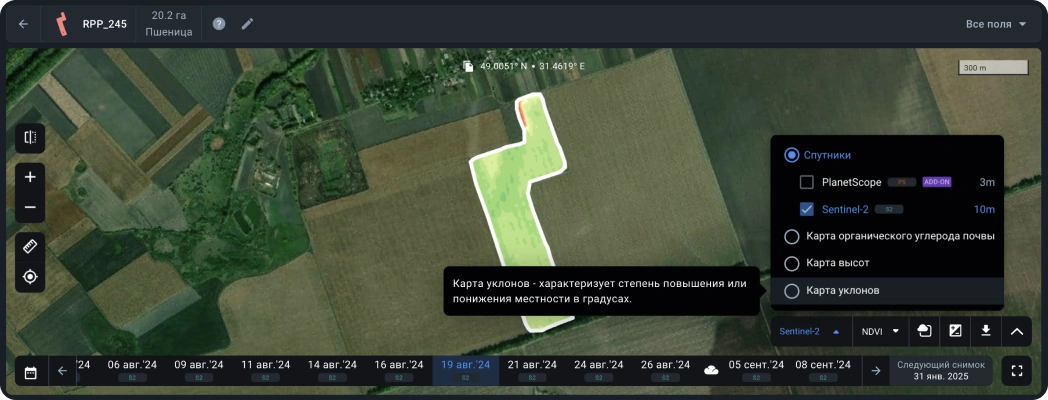This screenshot has width=1048, height=400.
Task: Select the Карта уклонов radio option
Action: pos(792,291)
